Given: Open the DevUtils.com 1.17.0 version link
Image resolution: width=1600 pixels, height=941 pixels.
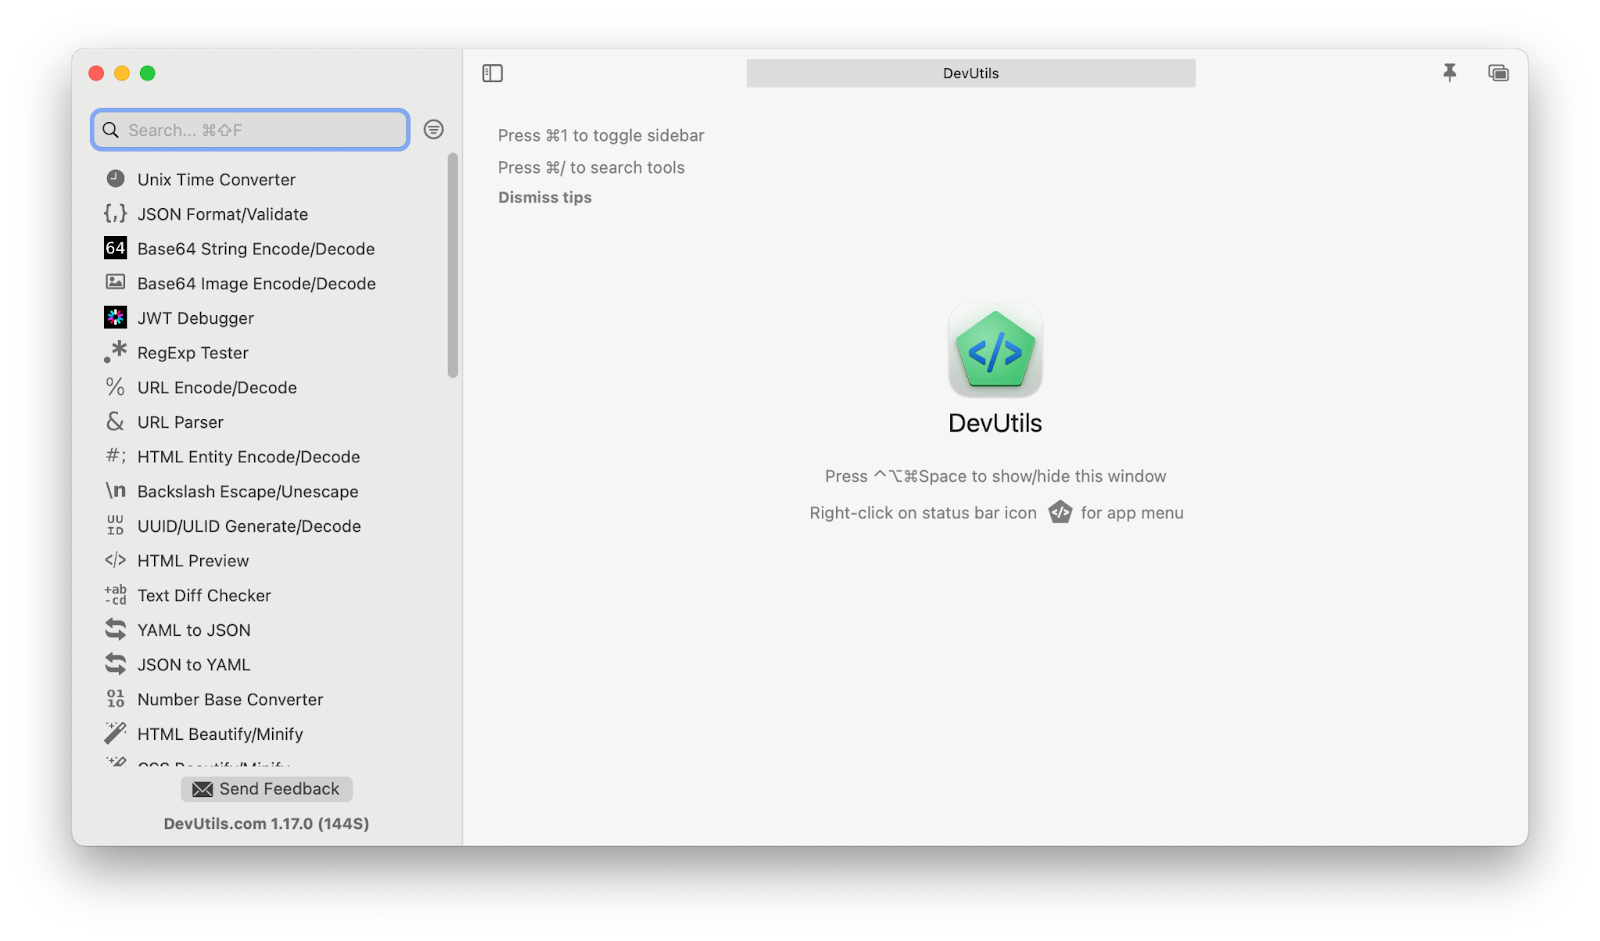Looking at the screenshot, I should [266, 823].
